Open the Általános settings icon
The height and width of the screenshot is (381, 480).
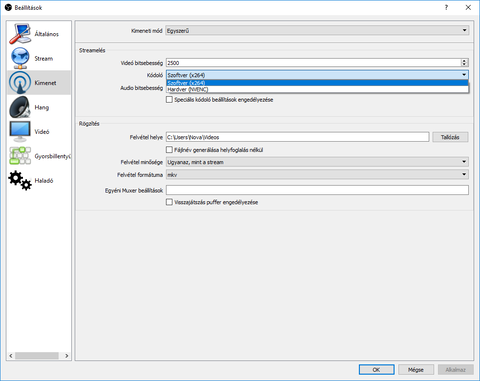click(20, 34)
